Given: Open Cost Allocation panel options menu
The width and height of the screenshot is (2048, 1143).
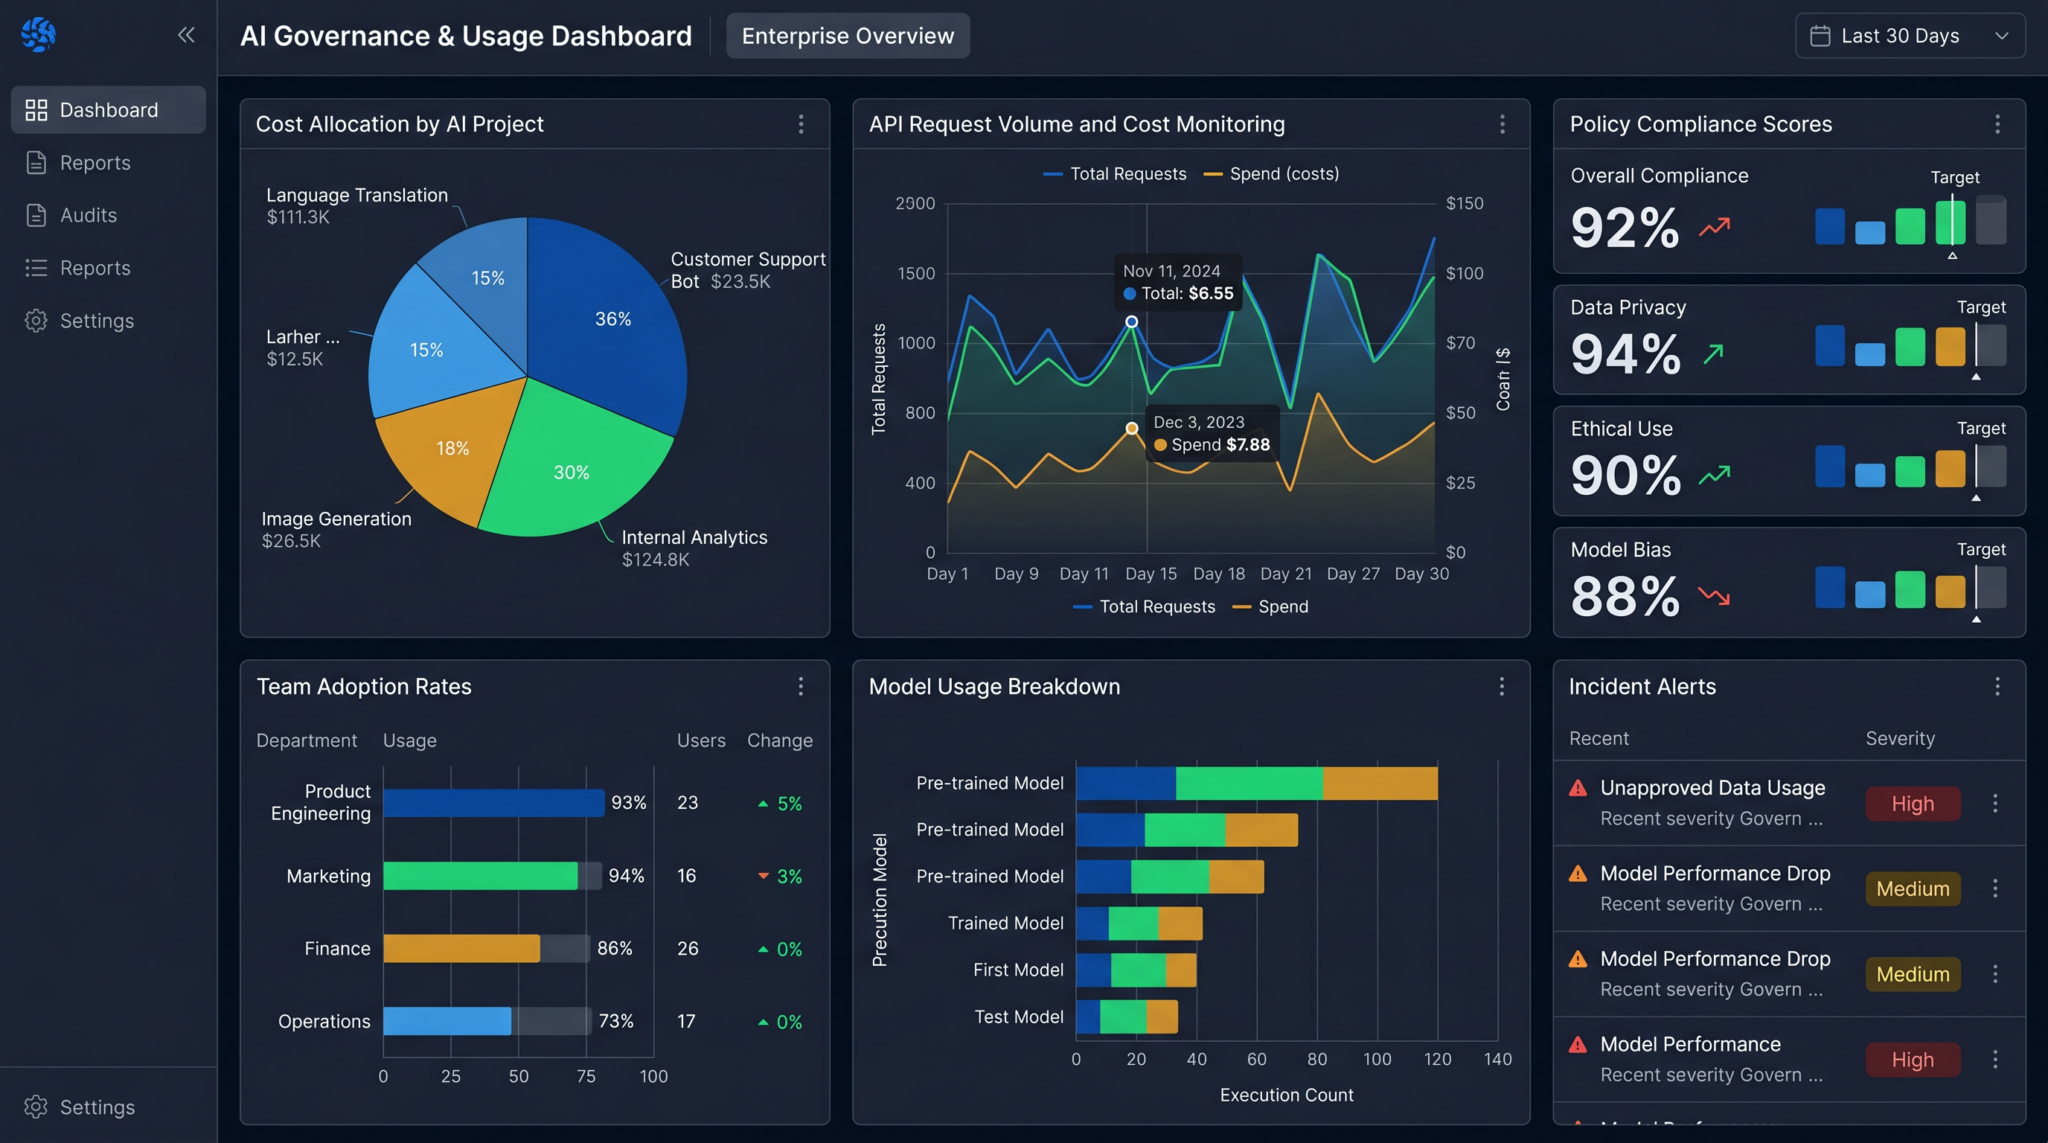Looking at the screenshot, I should click(801, 124).
